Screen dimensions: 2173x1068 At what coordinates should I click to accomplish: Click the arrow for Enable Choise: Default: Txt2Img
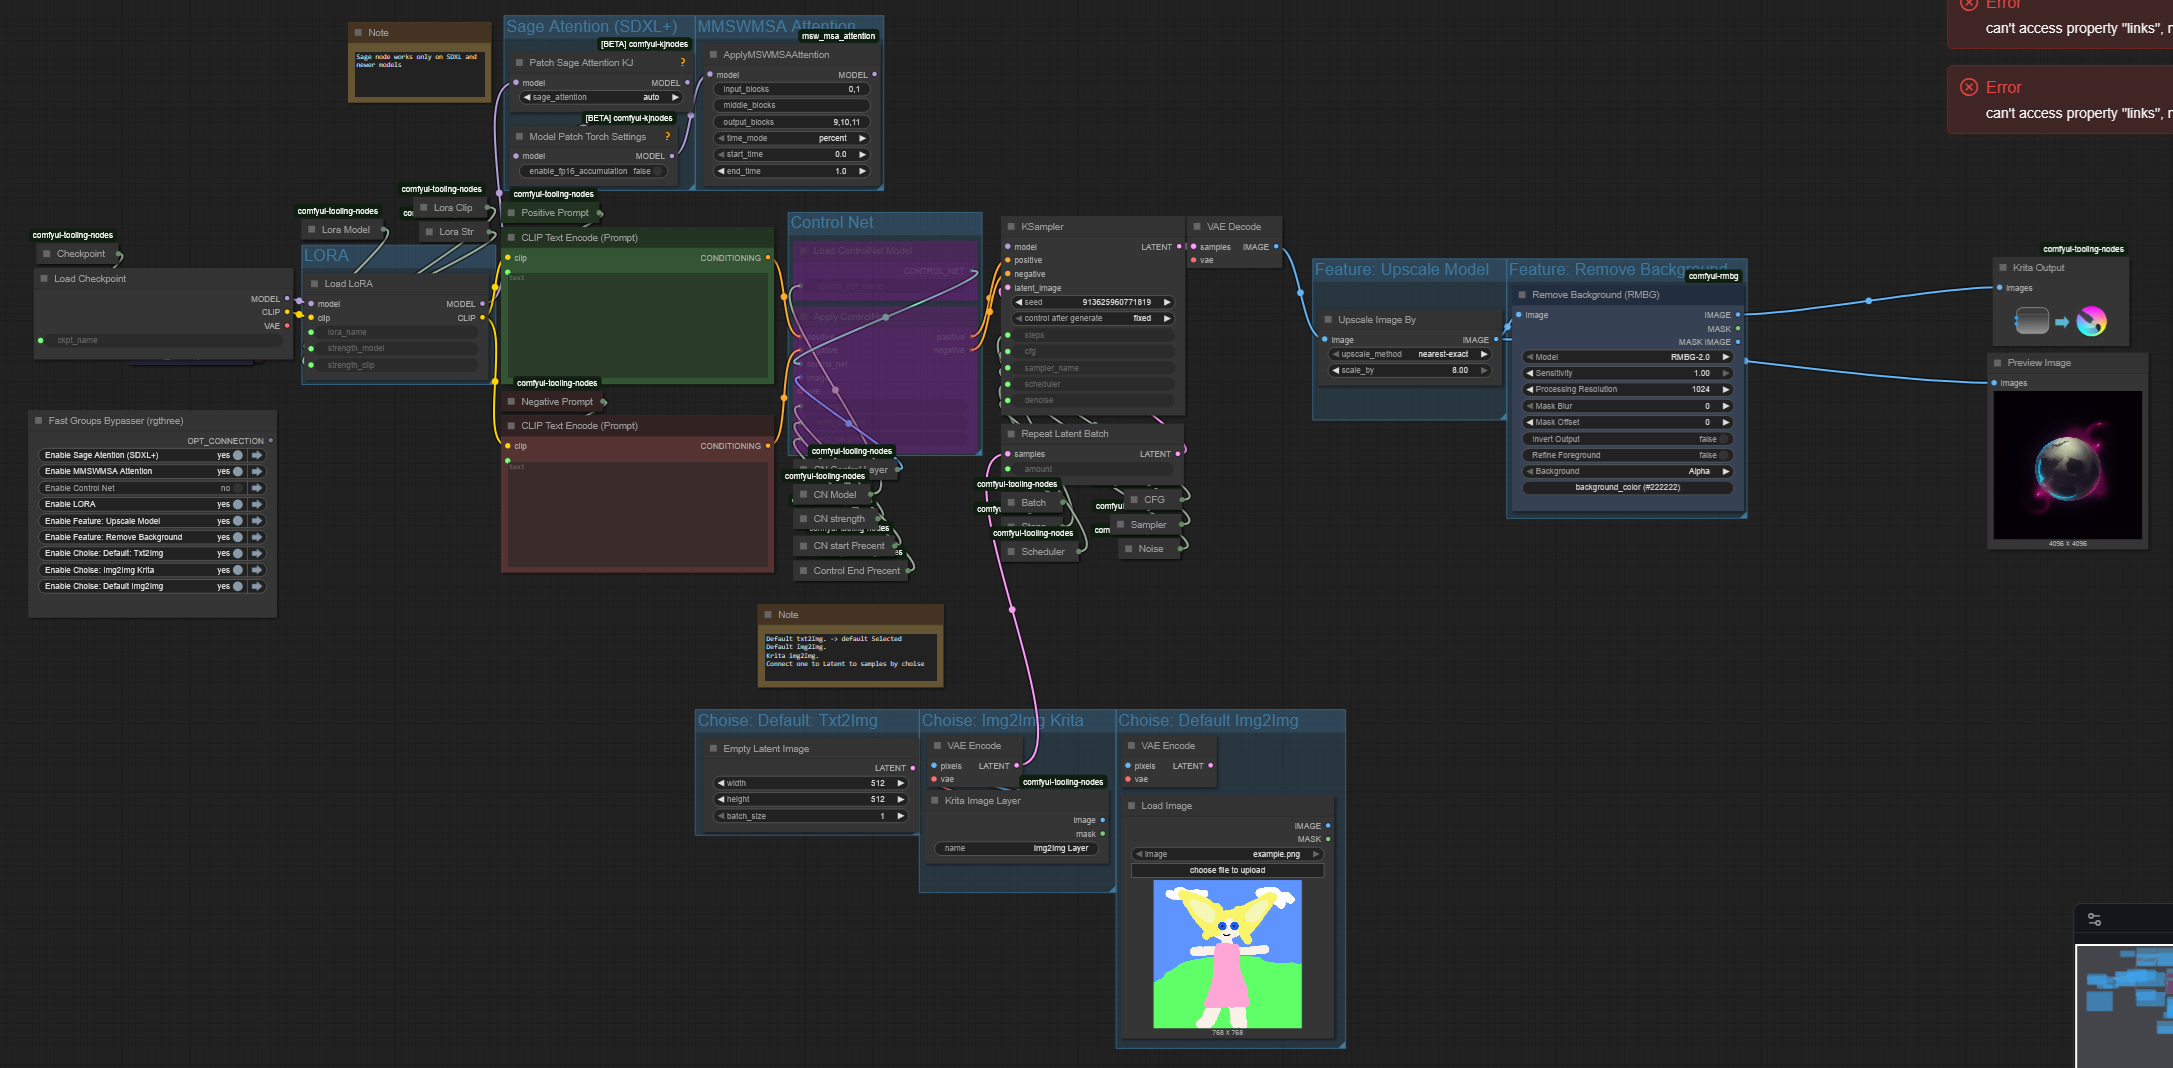[257, 553]
